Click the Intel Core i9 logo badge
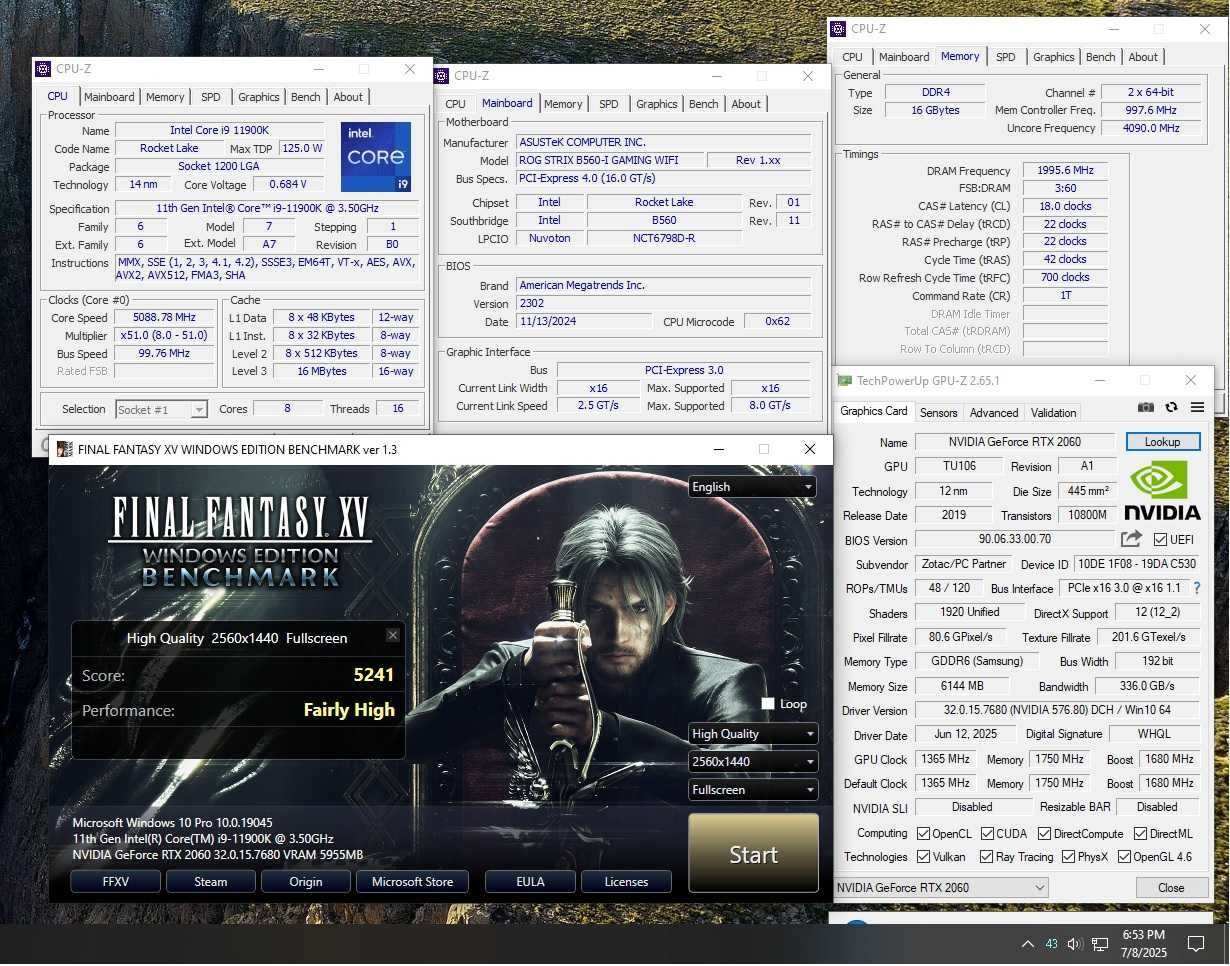Viewport: 1230px width, 966px height. [376, 157]
